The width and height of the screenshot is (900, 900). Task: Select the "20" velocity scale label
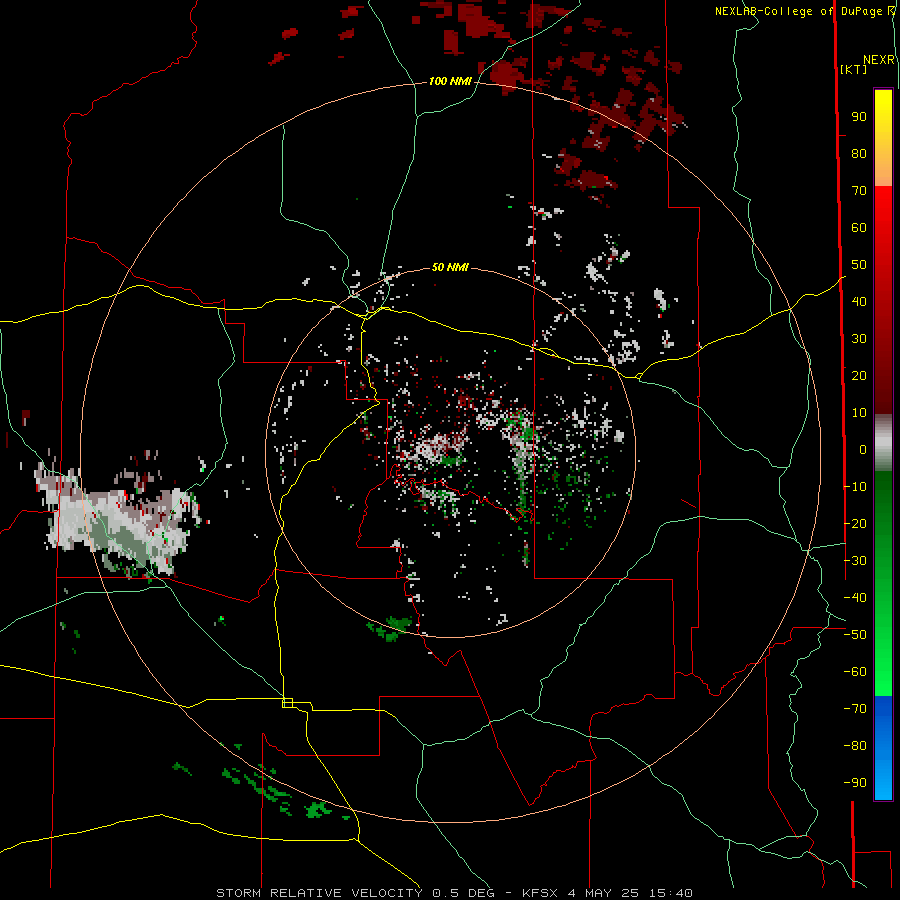[859, 376]
